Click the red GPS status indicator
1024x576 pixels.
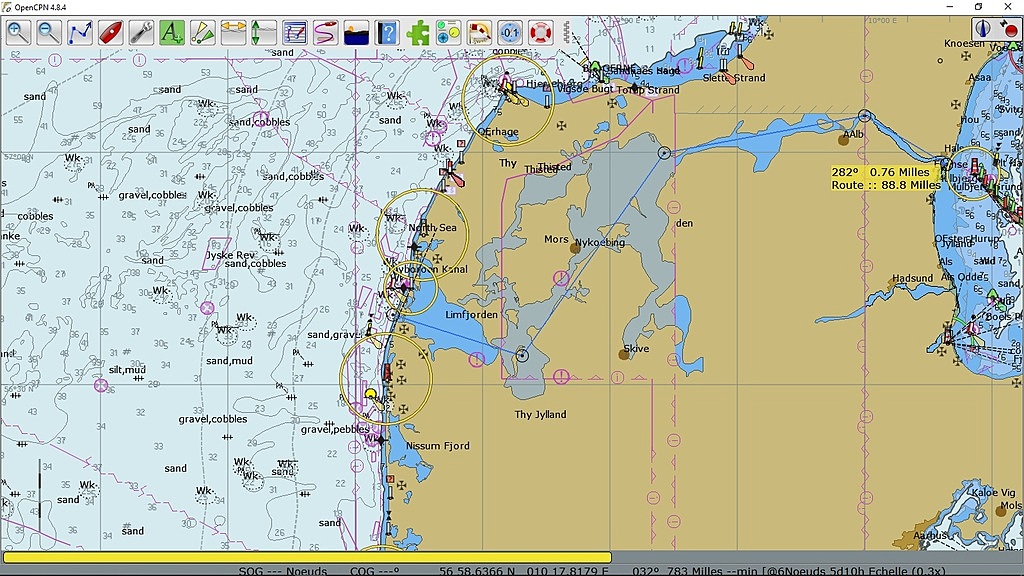pos(1009,29)
